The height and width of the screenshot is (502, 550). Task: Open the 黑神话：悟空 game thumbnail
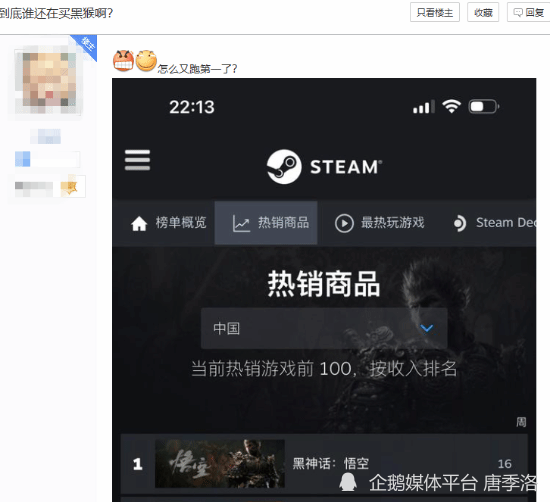pos(220,463)
